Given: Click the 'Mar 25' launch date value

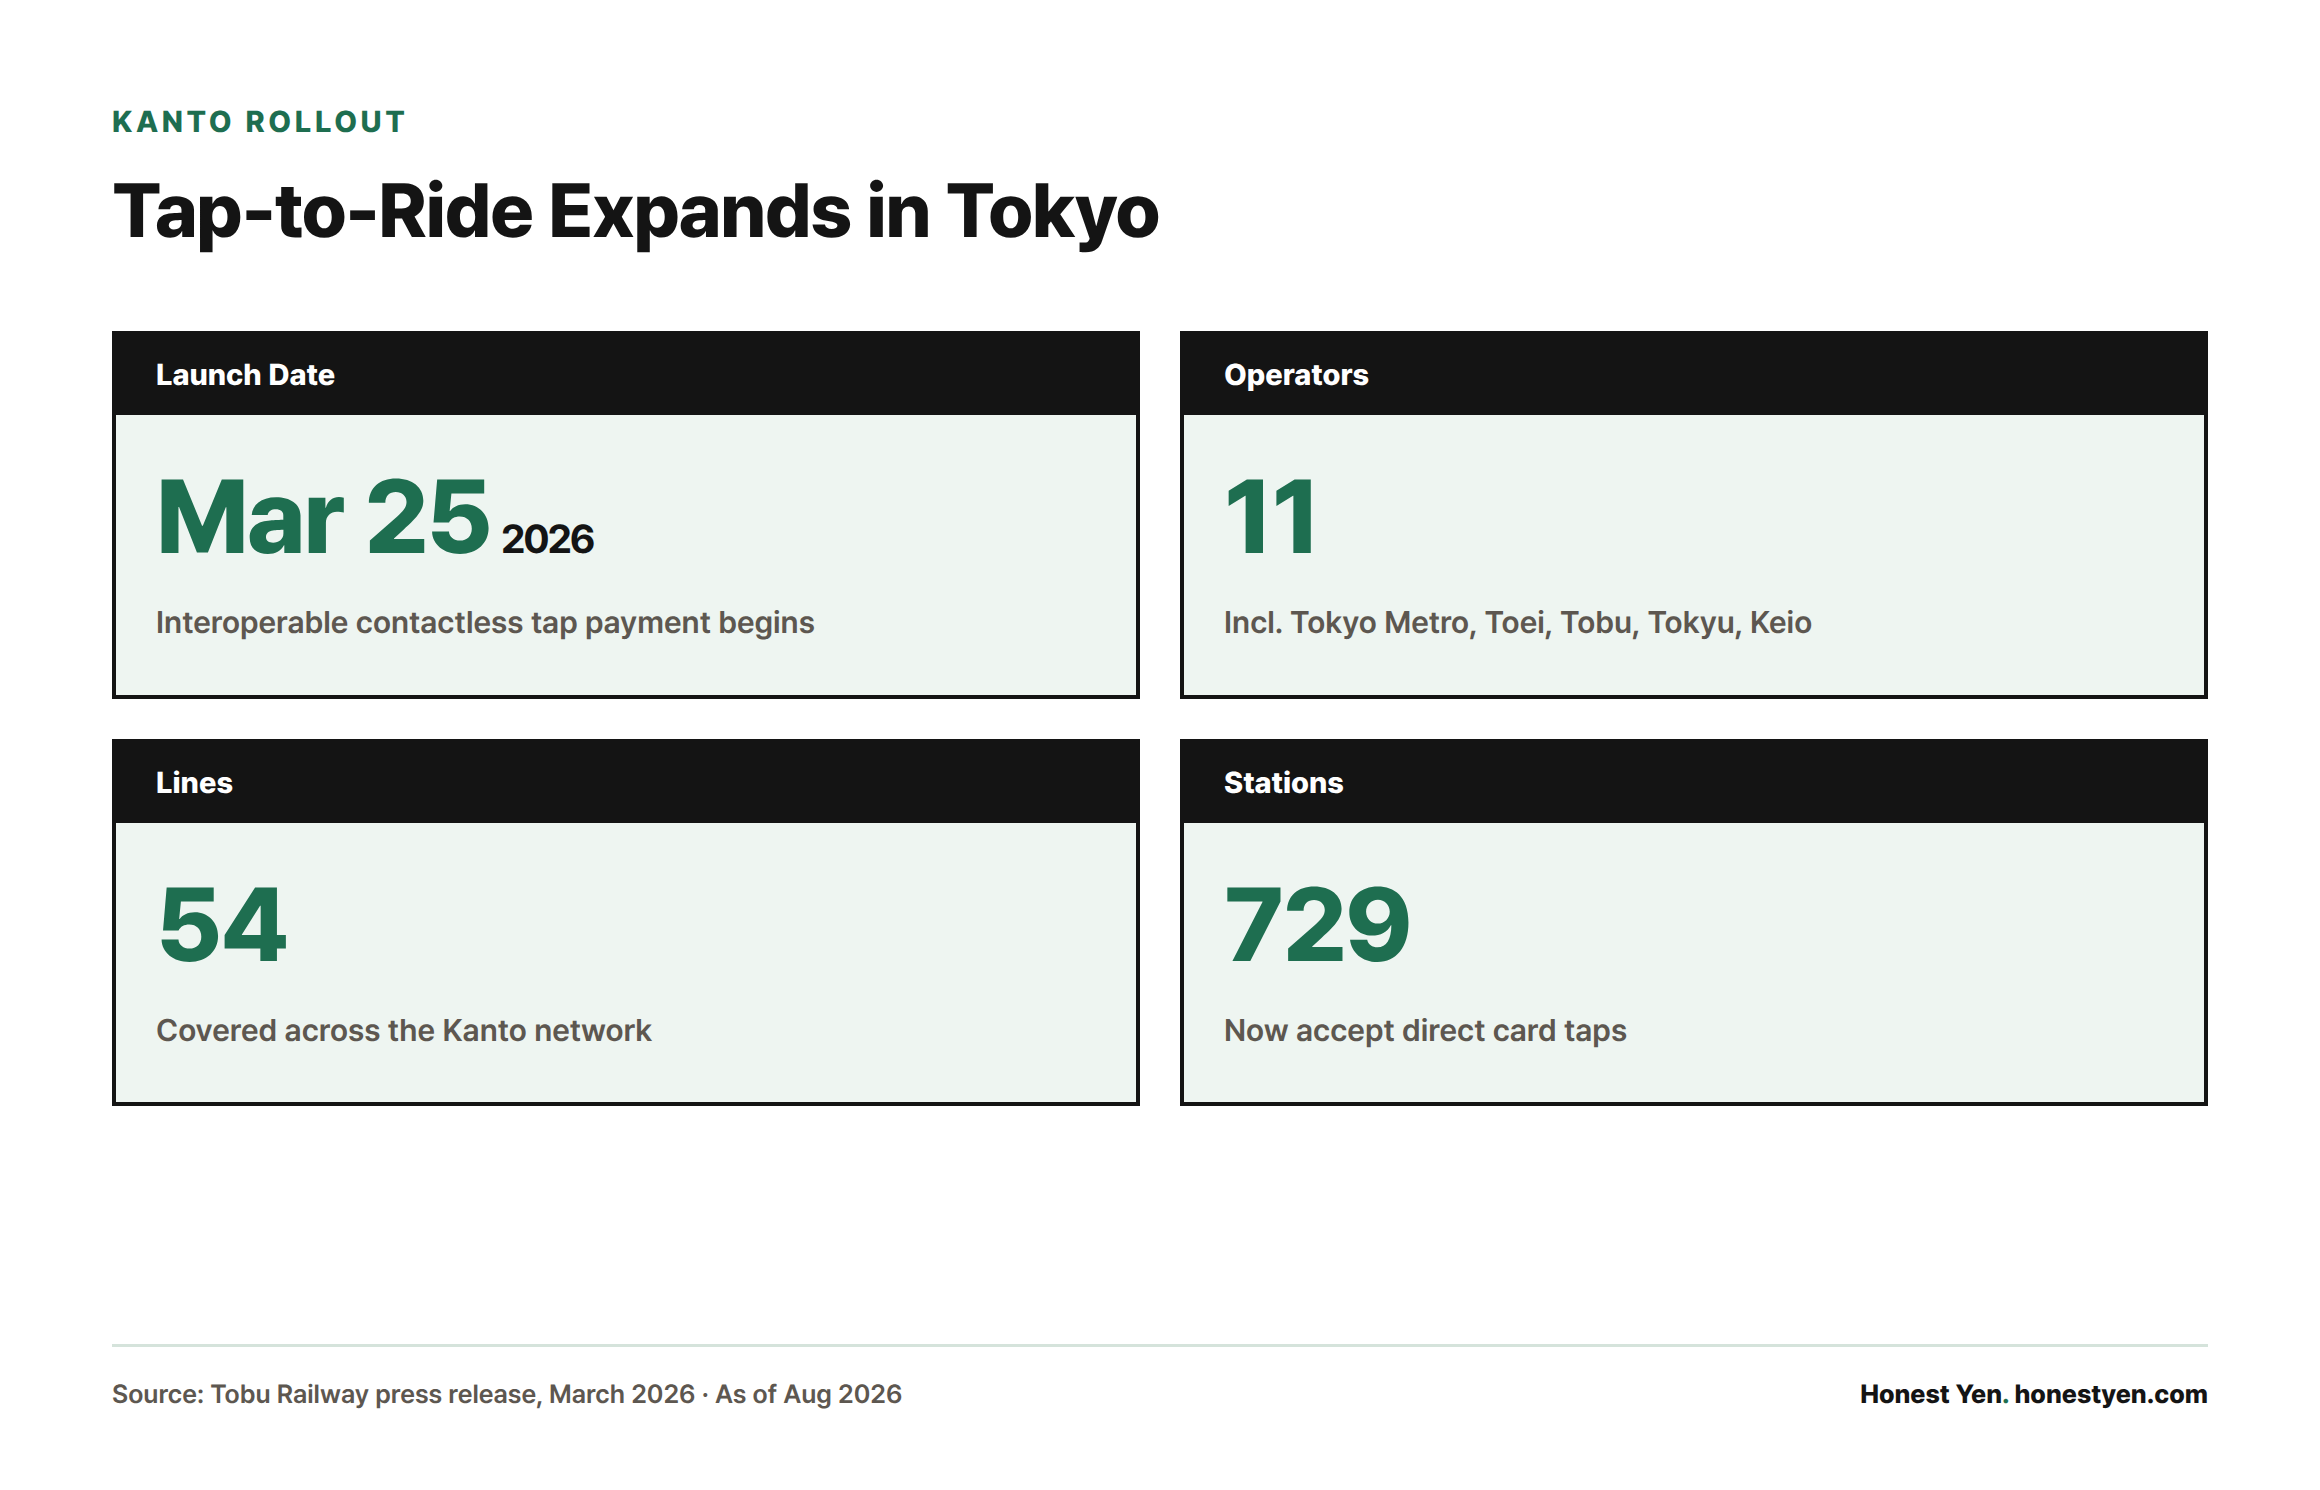Looking at the screenshot, I should coord(323,517).
